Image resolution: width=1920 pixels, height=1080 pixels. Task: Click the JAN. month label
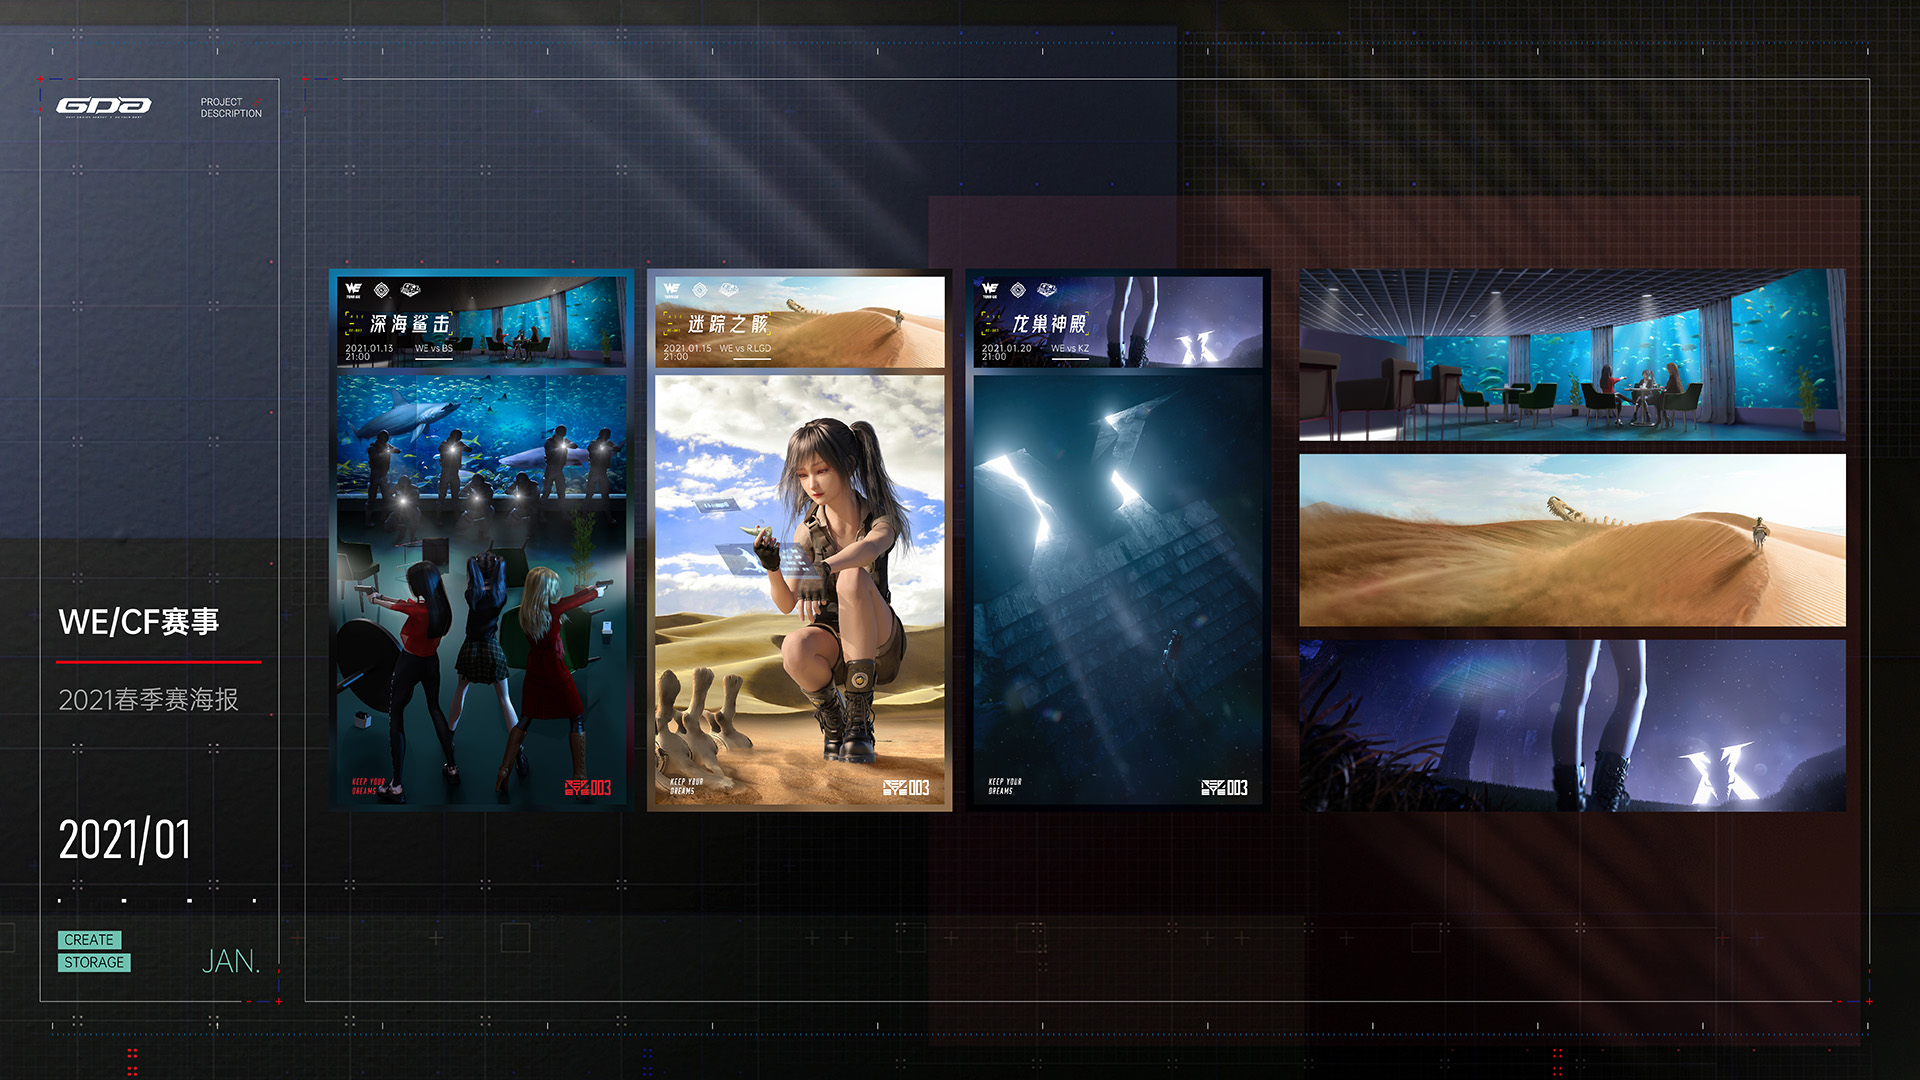pyautogui.click(x=231, y=962)
